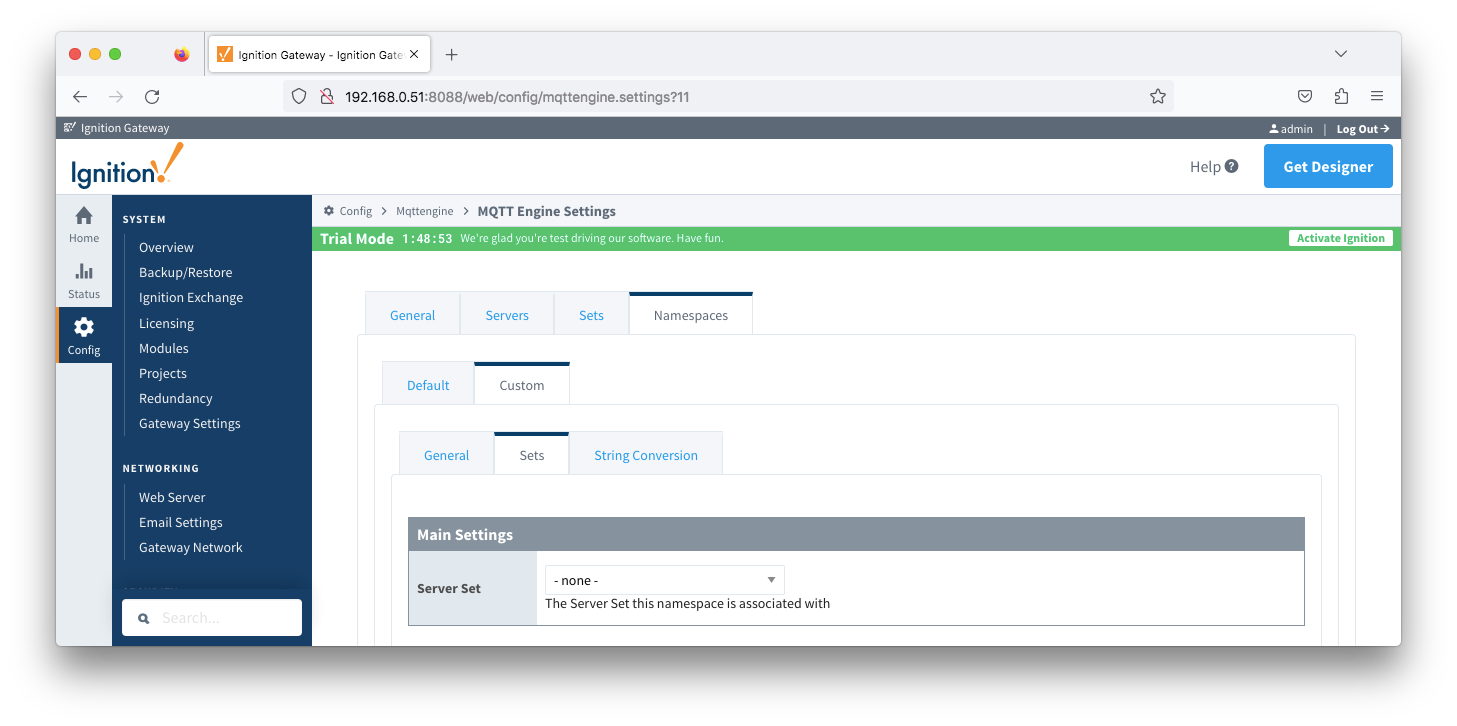Open the inner General tab under Custom

click(x=446, y=455)
